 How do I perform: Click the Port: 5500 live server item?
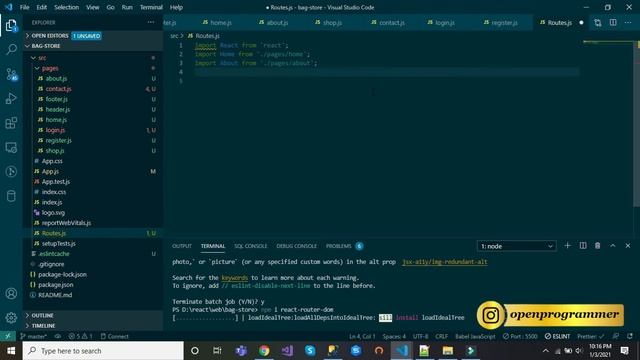pyautogui.click(x=520, y=336)
